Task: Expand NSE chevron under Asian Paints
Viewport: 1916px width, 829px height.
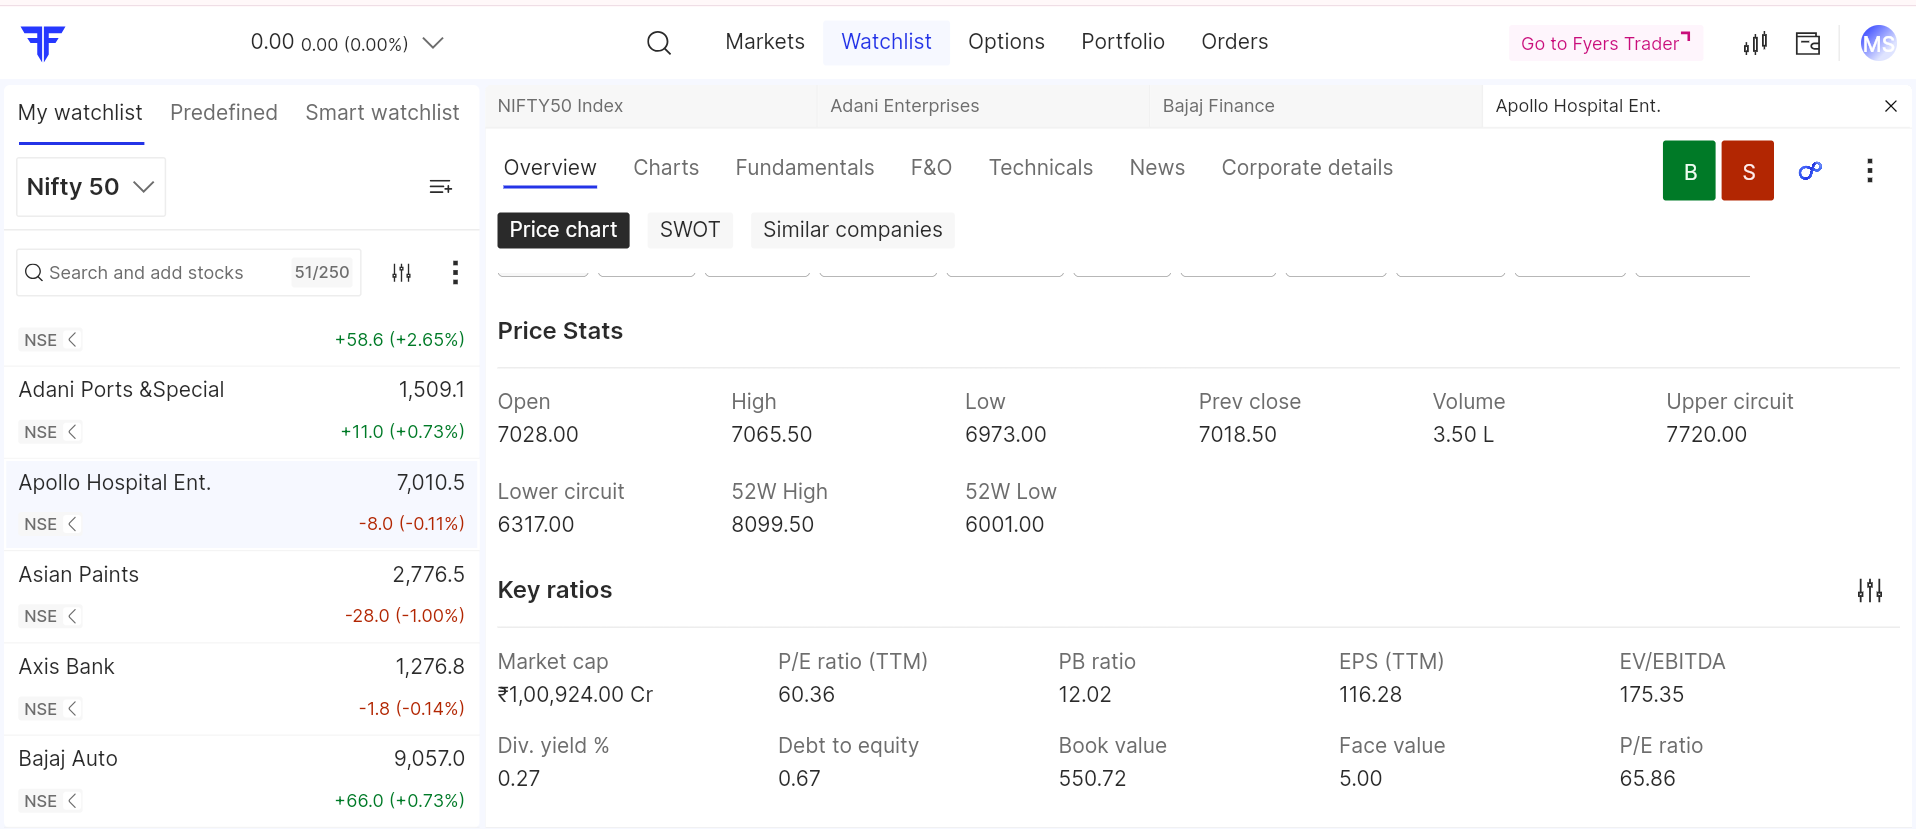Action: pos(72,616)
